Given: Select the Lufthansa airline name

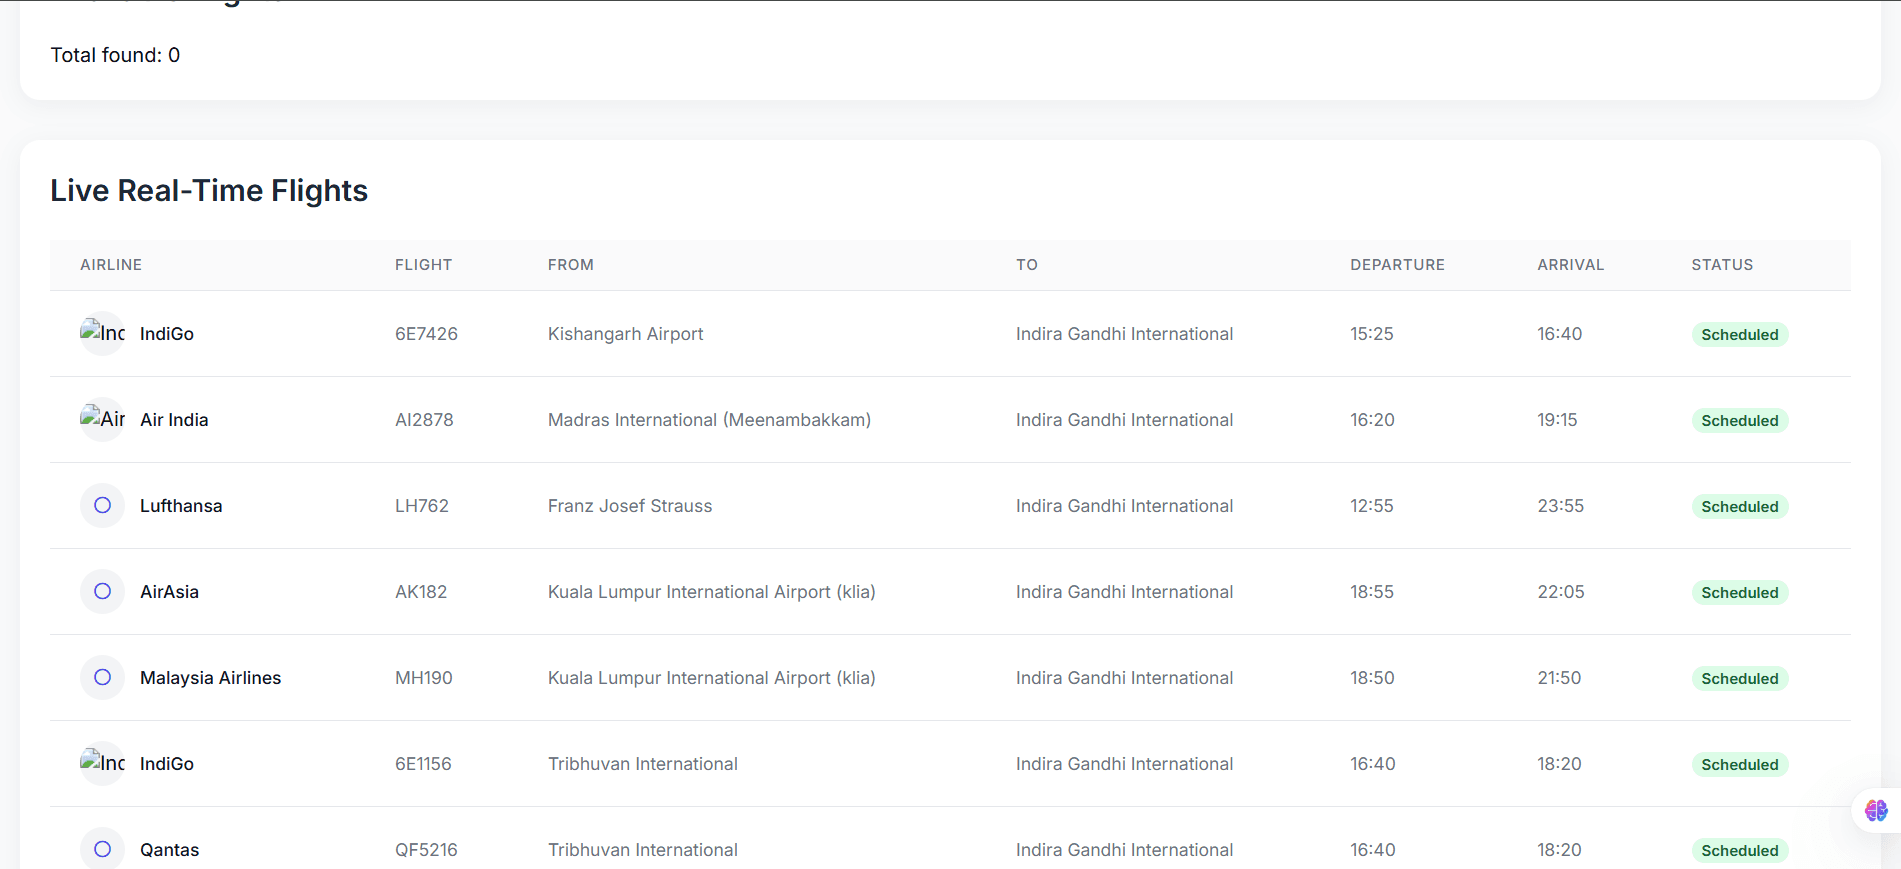Looking at the screenshot, I should [x=181, y=506].
